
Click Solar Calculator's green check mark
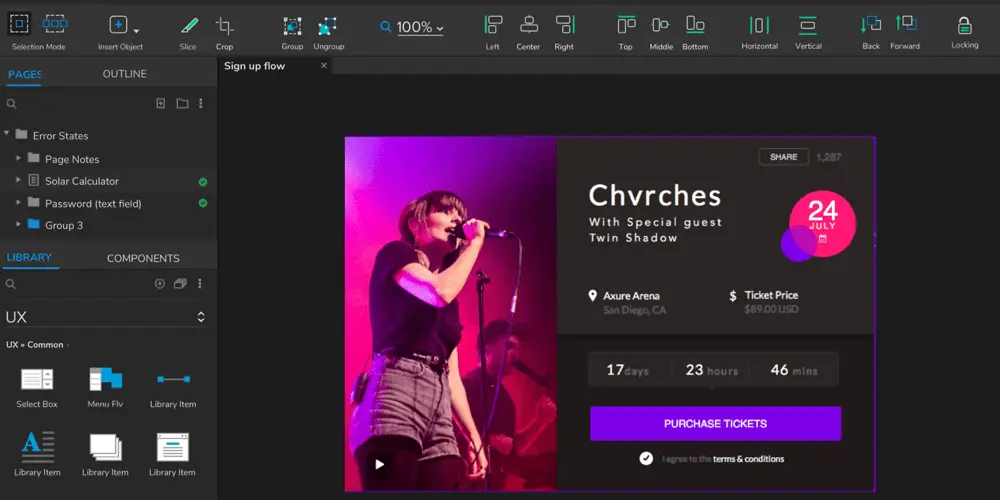click(x=203, y=182)
